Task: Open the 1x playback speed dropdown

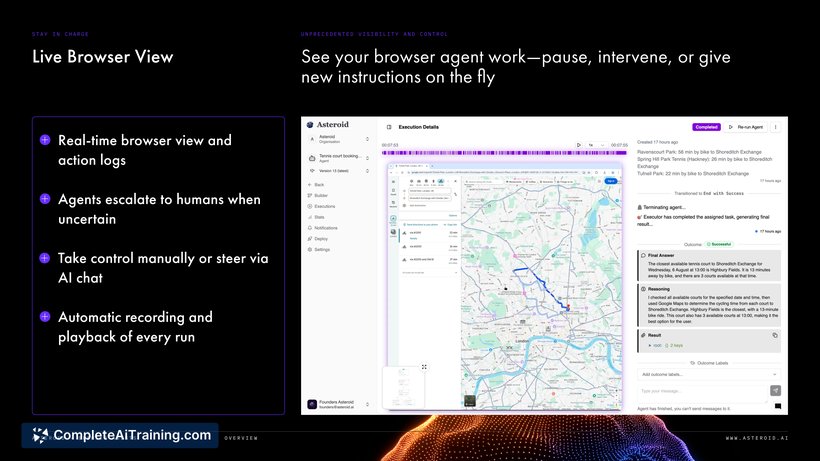Action: pos(596,145)
